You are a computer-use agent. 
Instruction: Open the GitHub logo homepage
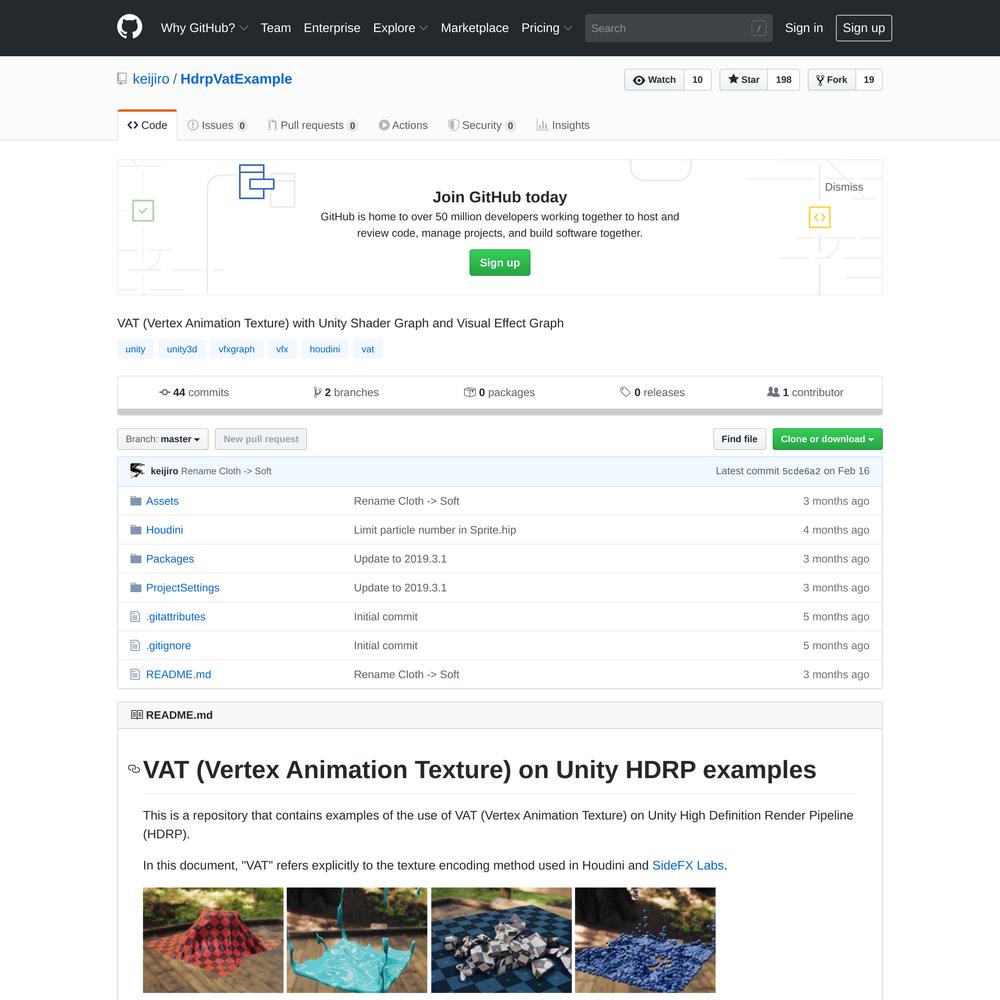pos(129,27)
